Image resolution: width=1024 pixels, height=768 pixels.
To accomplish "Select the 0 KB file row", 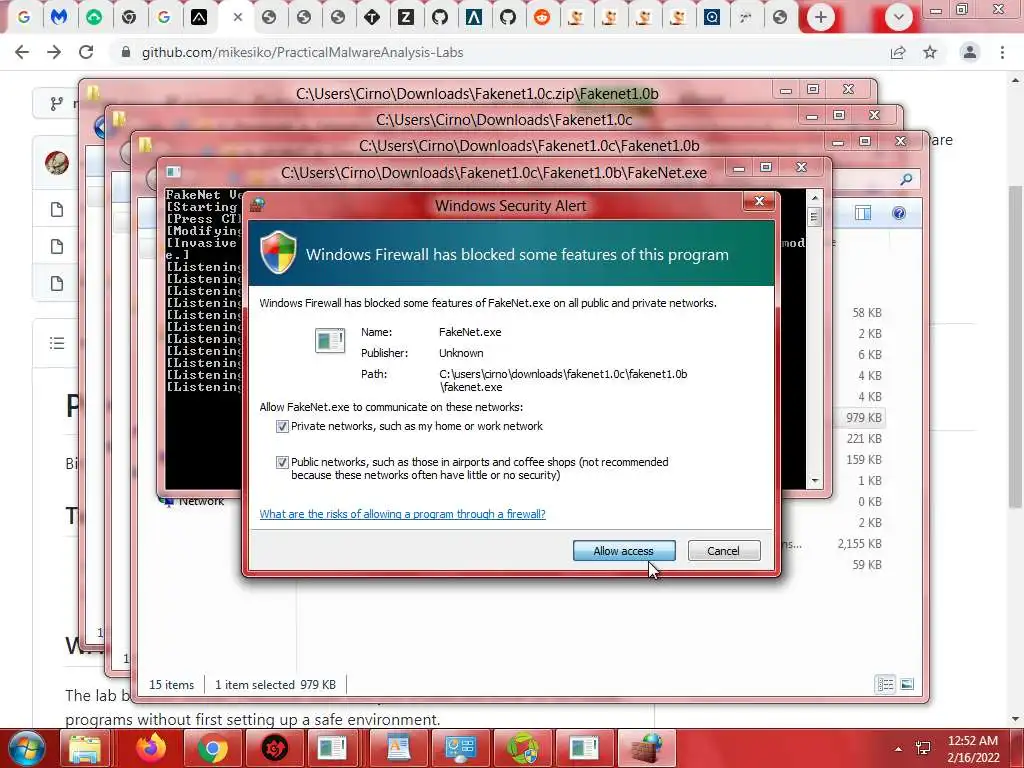I will [x=870, y=502].
